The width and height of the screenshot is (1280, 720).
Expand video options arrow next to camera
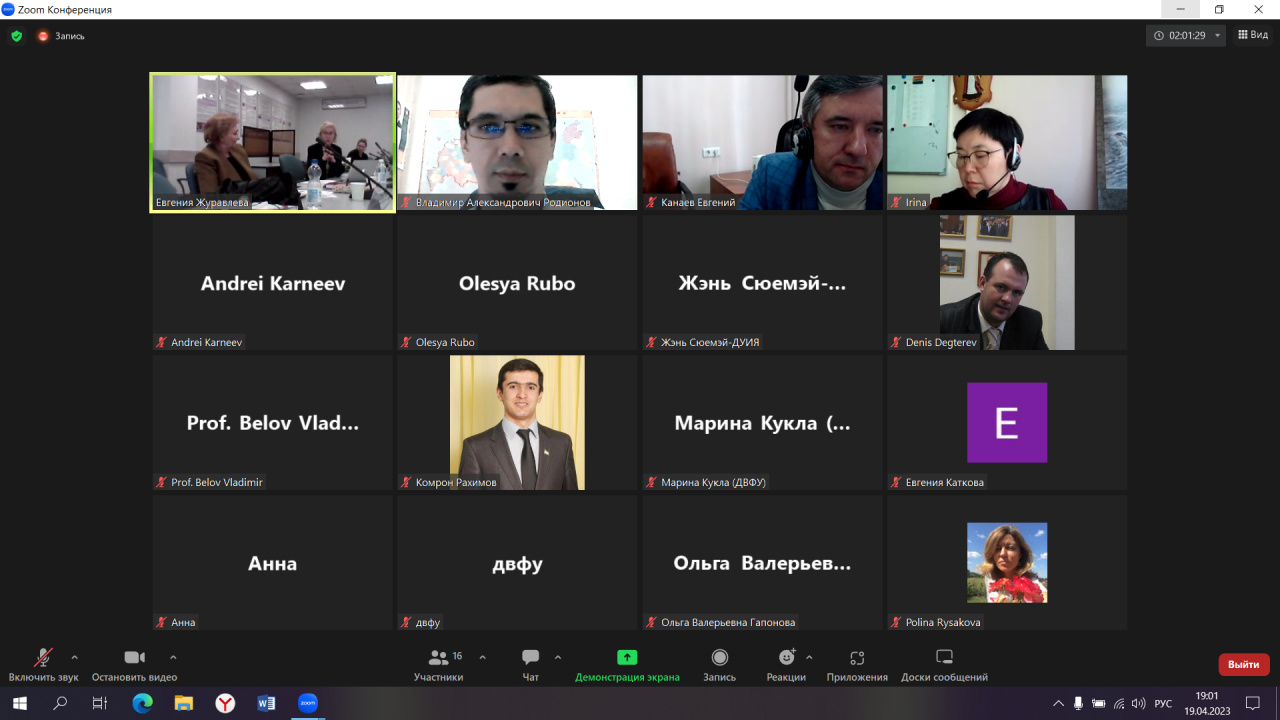(173, 657)
